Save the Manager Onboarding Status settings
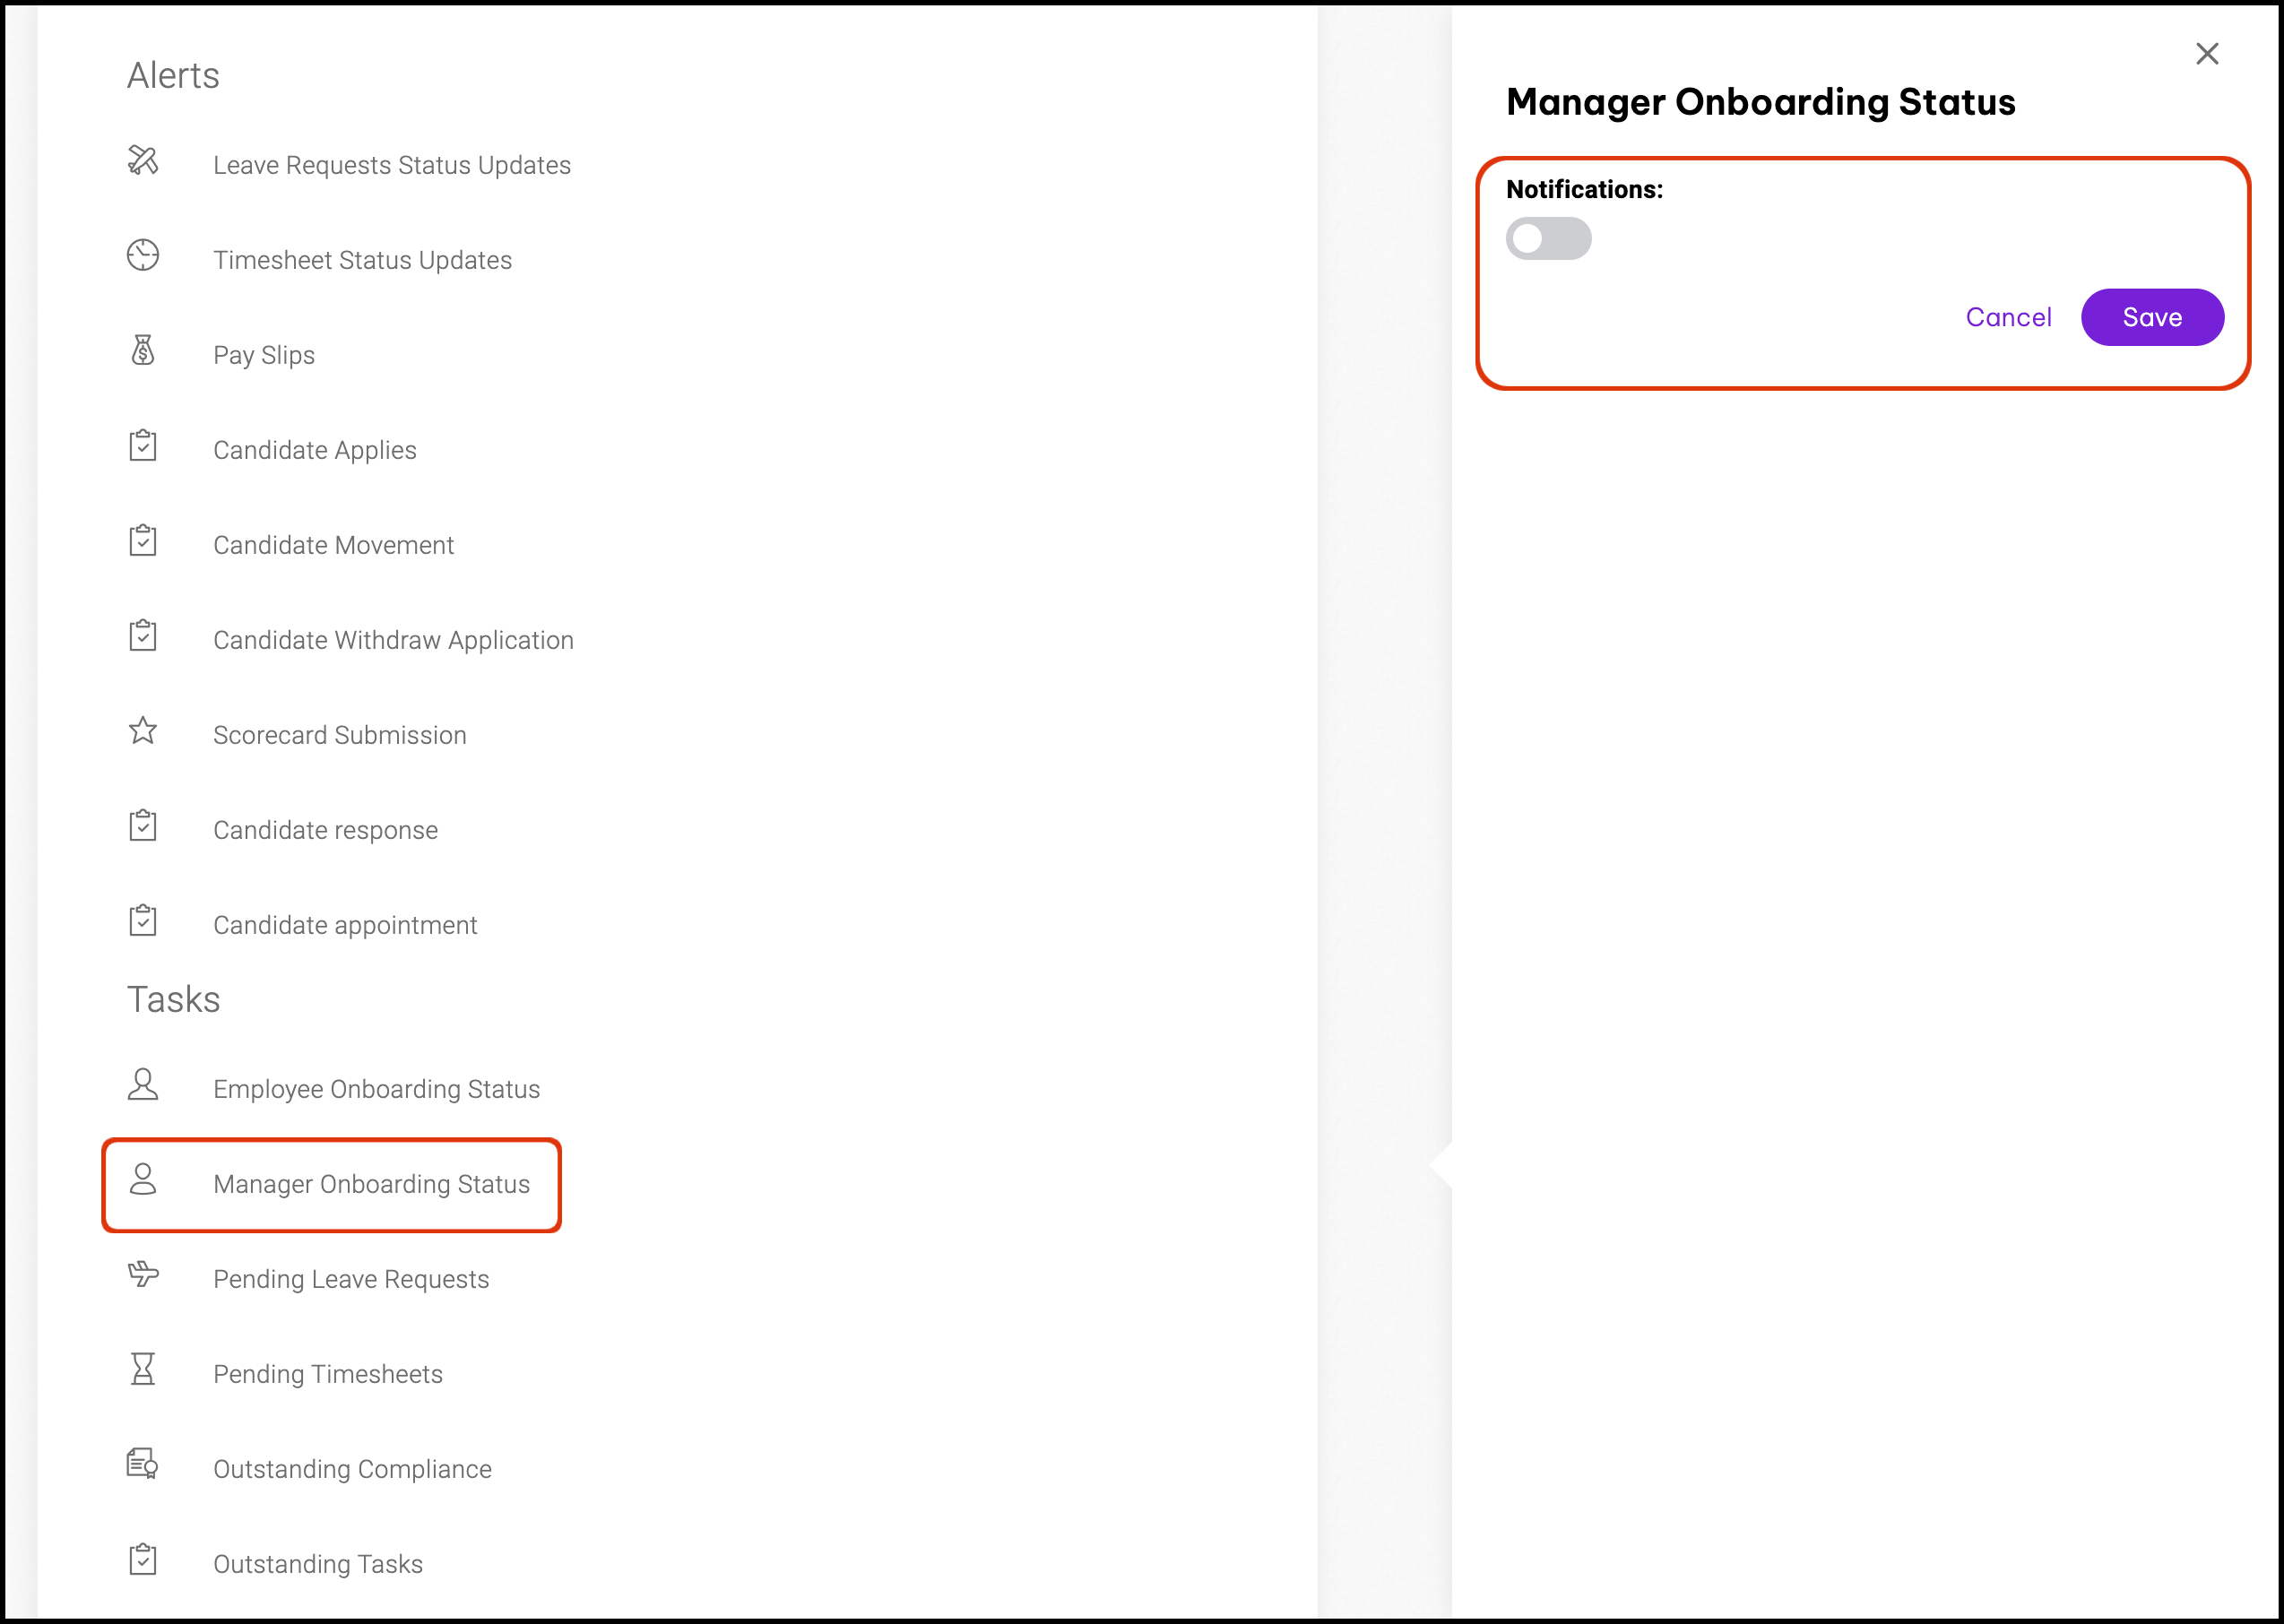 tap(2152, 317)
